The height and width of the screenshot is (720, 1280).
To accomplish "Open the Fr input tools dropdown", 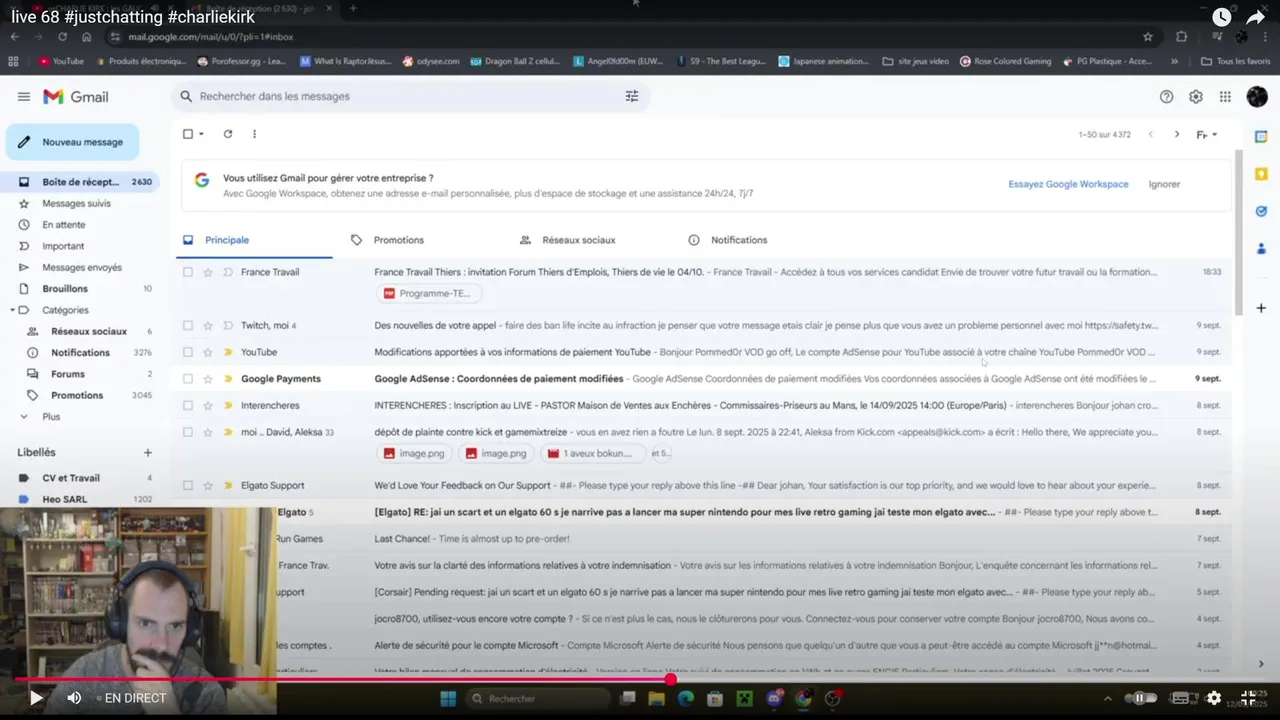I will (1207, 134).
